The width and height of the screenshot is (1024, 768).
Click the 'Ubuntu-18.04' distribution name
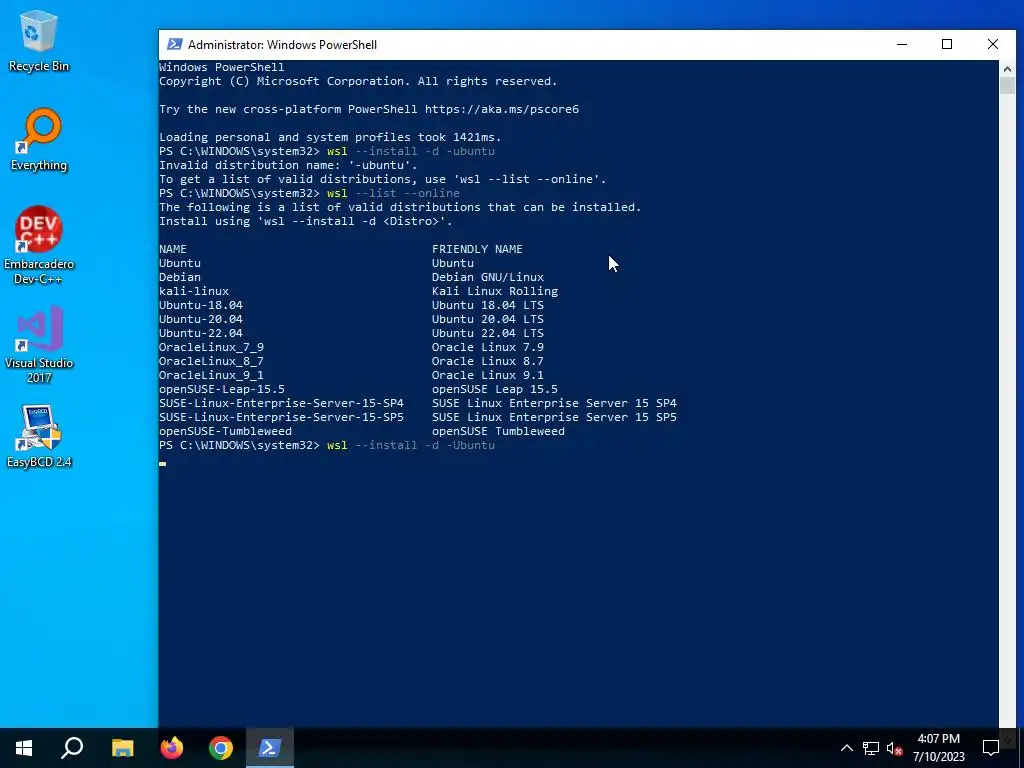(x=200, y=305)
